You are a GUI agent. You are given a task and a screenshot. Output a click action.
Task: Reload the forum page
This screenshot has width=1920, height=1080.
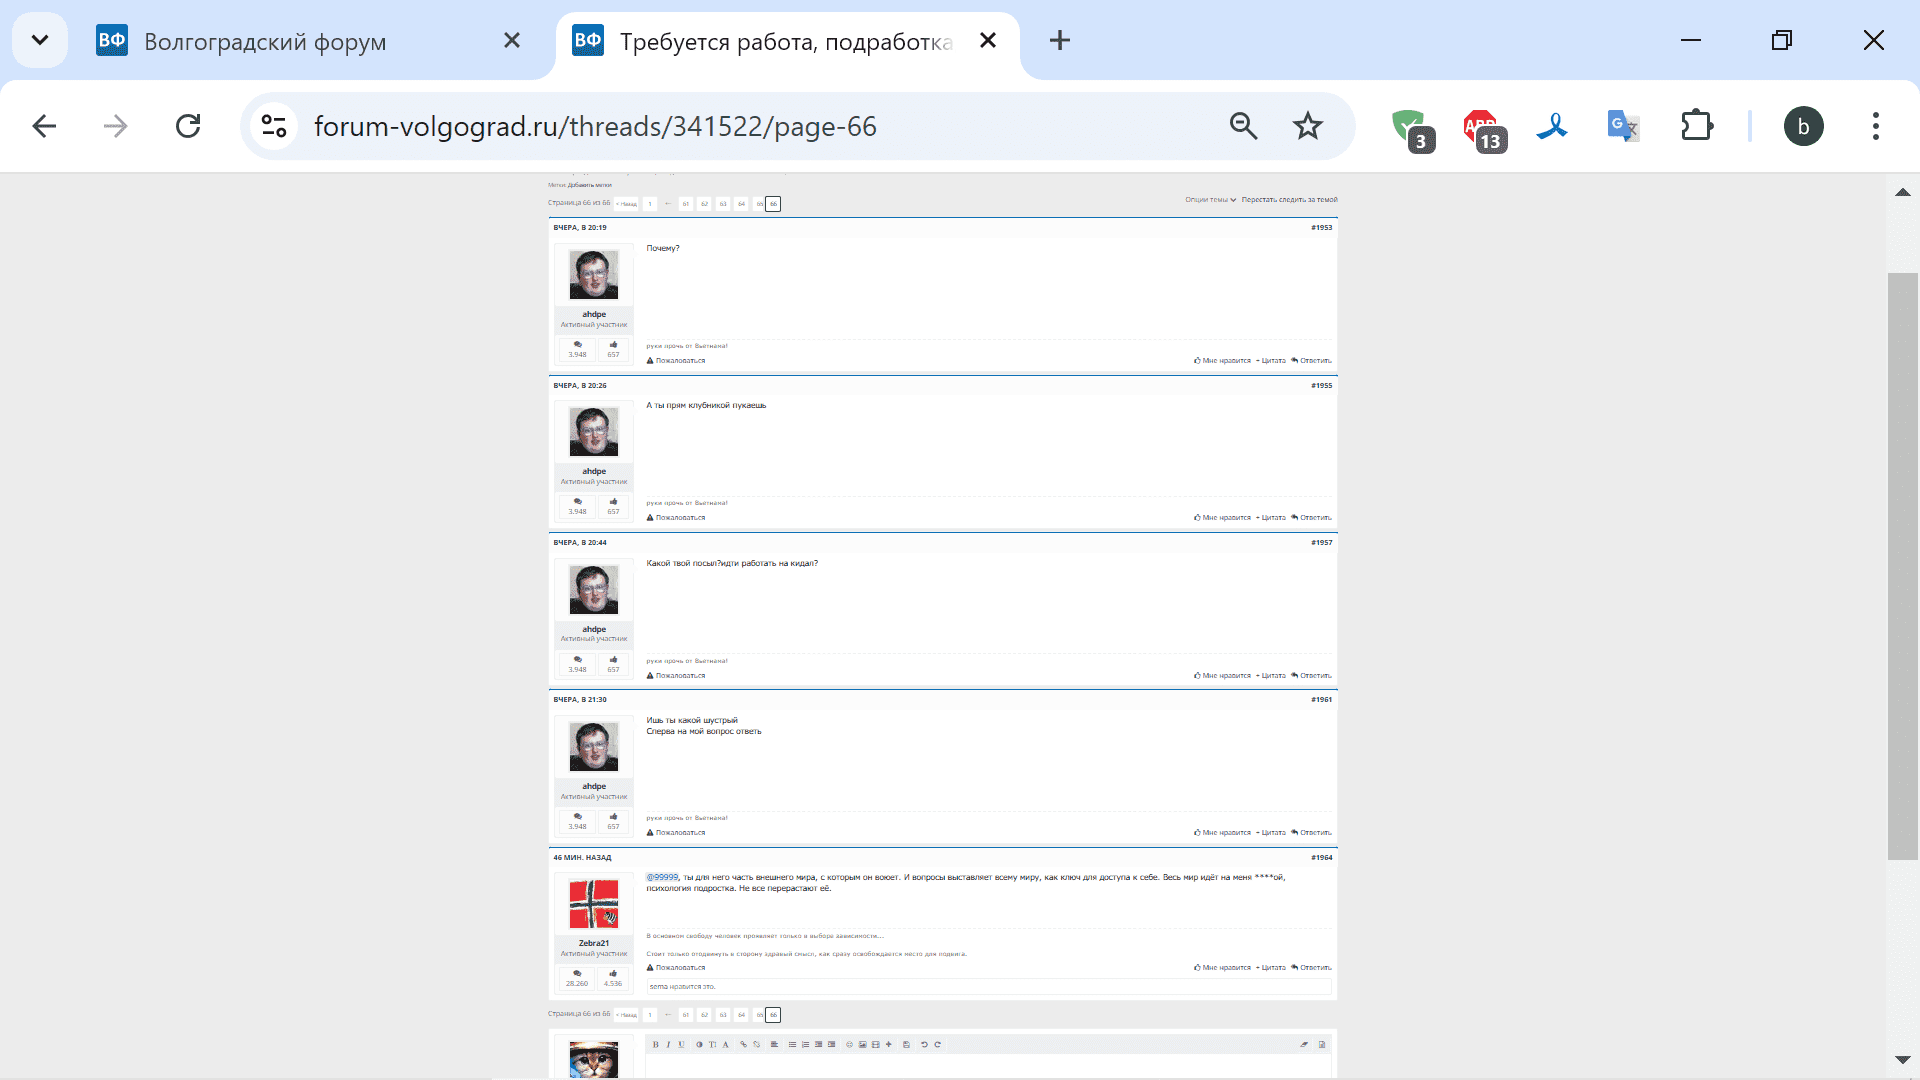[188, 127]
